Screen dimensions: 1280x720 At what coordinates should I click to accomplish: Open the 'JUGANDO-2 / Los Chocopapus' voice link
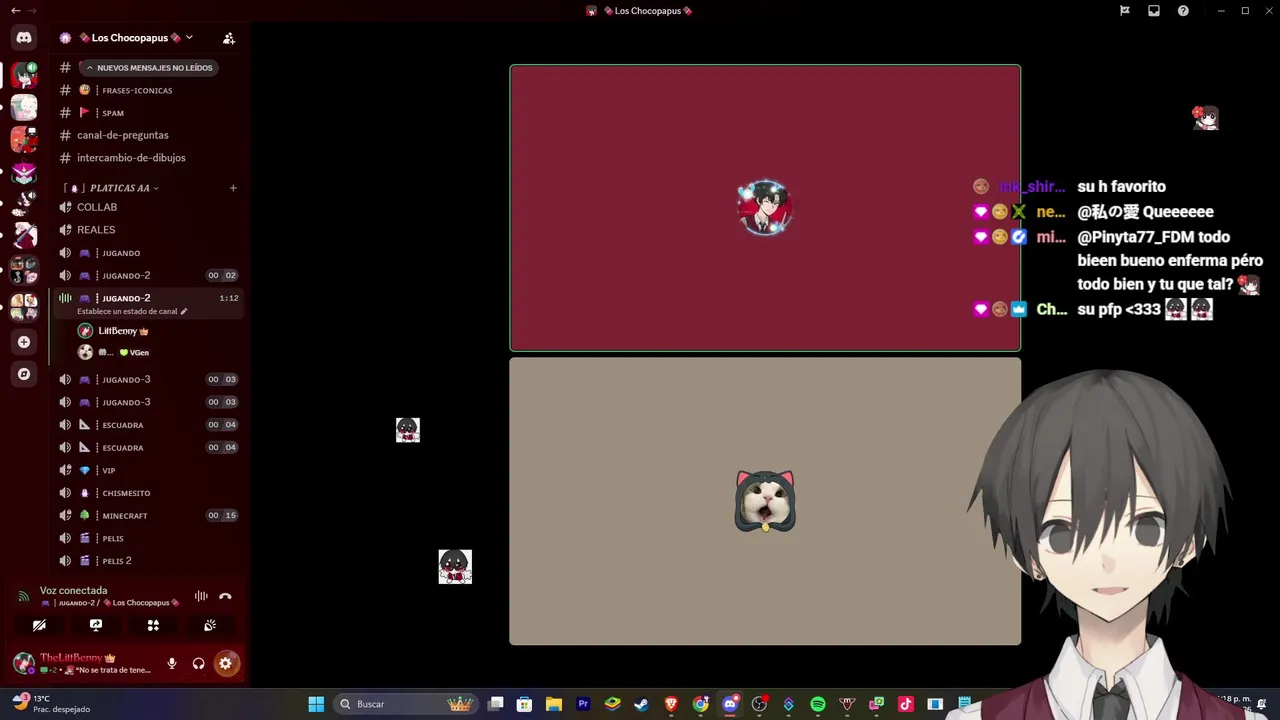(x=110, y=603)
